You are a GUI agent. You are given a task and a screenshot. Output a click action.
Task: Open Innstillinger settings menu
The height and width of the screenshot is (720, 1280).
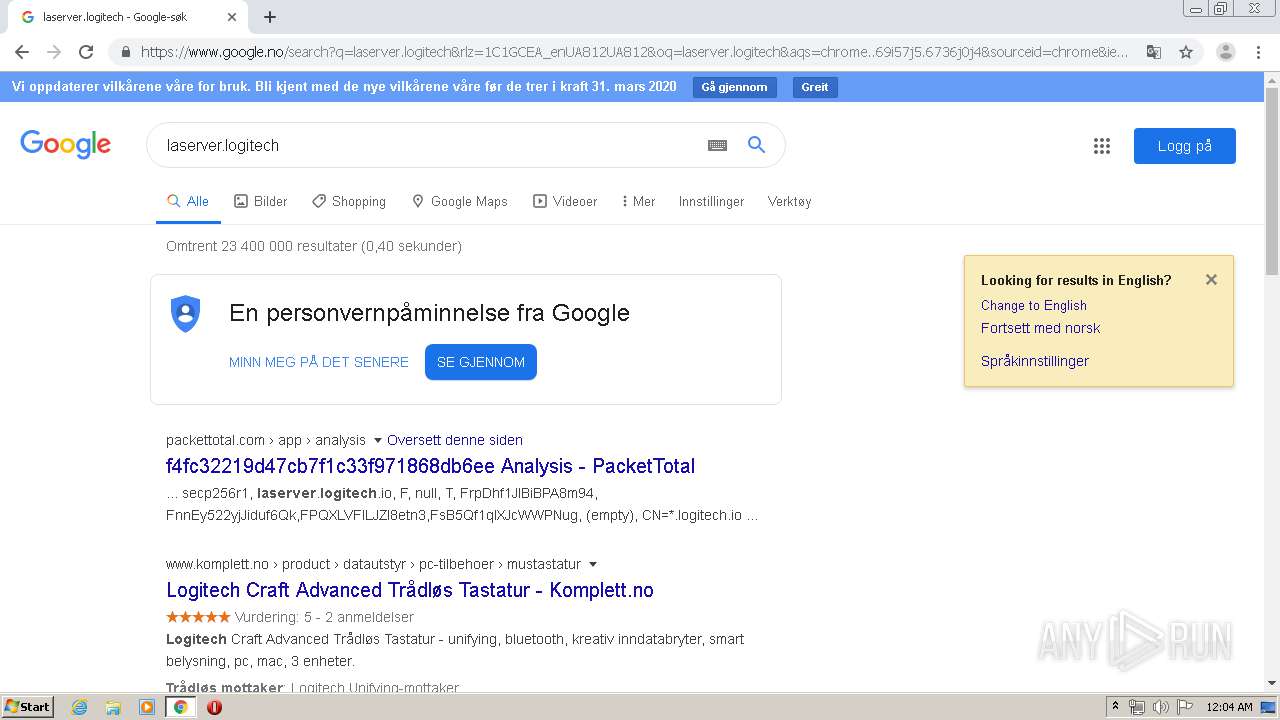point(711,201)
